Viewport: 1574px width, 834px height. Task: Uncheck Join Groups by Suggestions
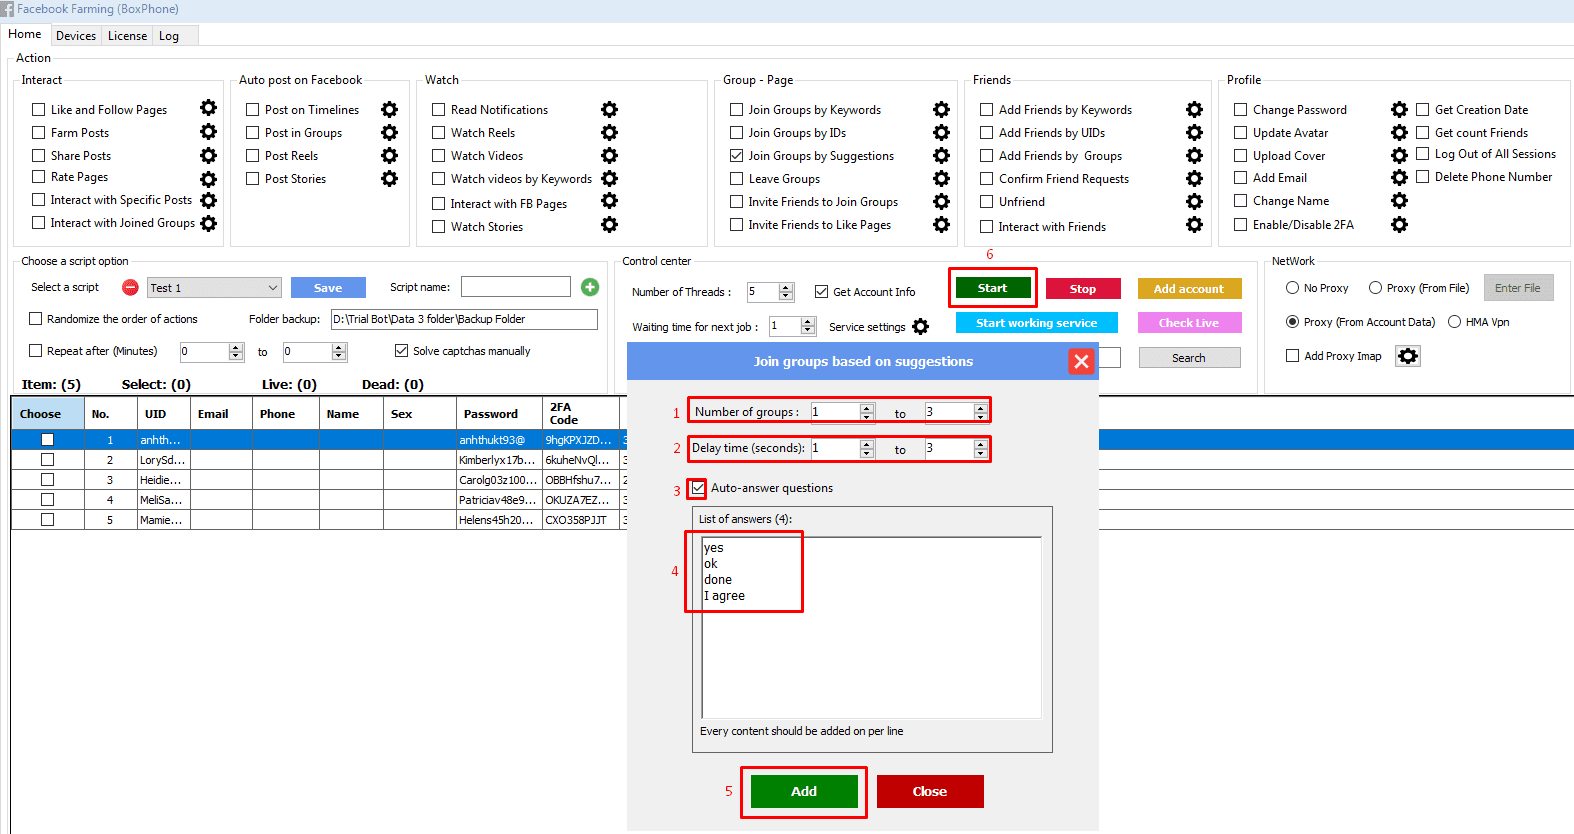click(736, 155)
